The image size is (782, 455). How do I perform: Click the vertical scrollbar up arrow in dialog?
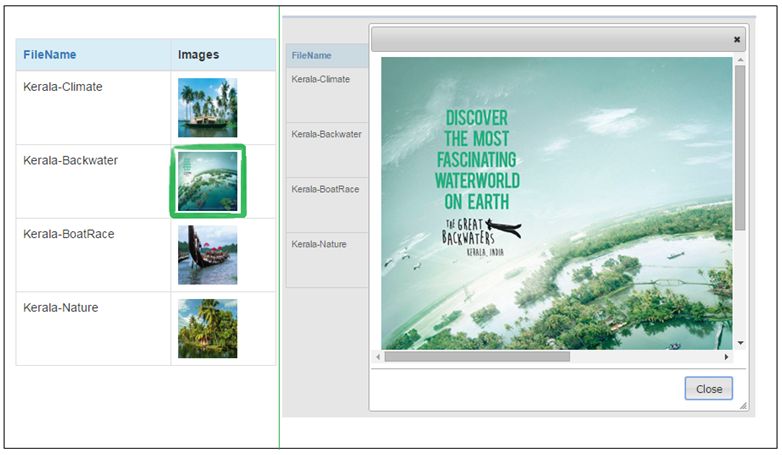[x=741, y=60]
